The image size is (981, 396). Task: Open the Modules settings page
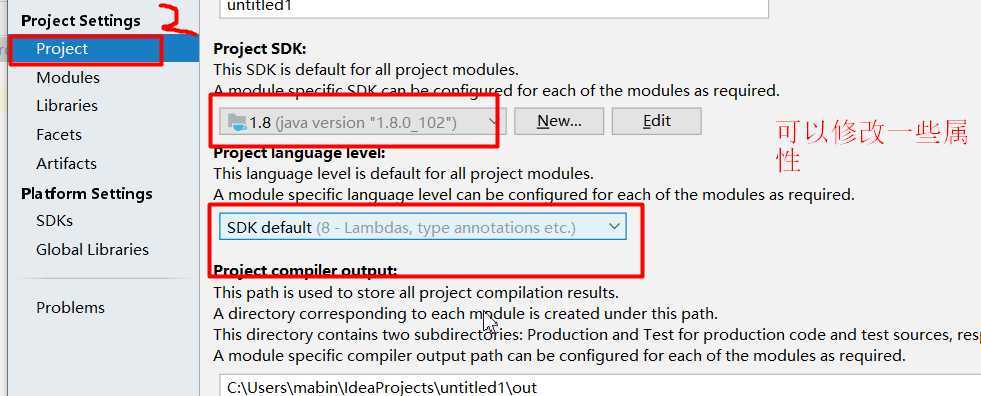pyautogui.click(x=68, y=78)
